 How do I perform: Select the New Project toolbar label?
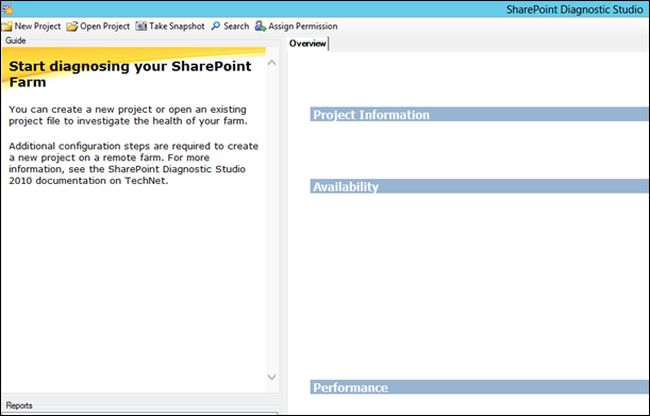pyautogui.click(x=38, y=26)
